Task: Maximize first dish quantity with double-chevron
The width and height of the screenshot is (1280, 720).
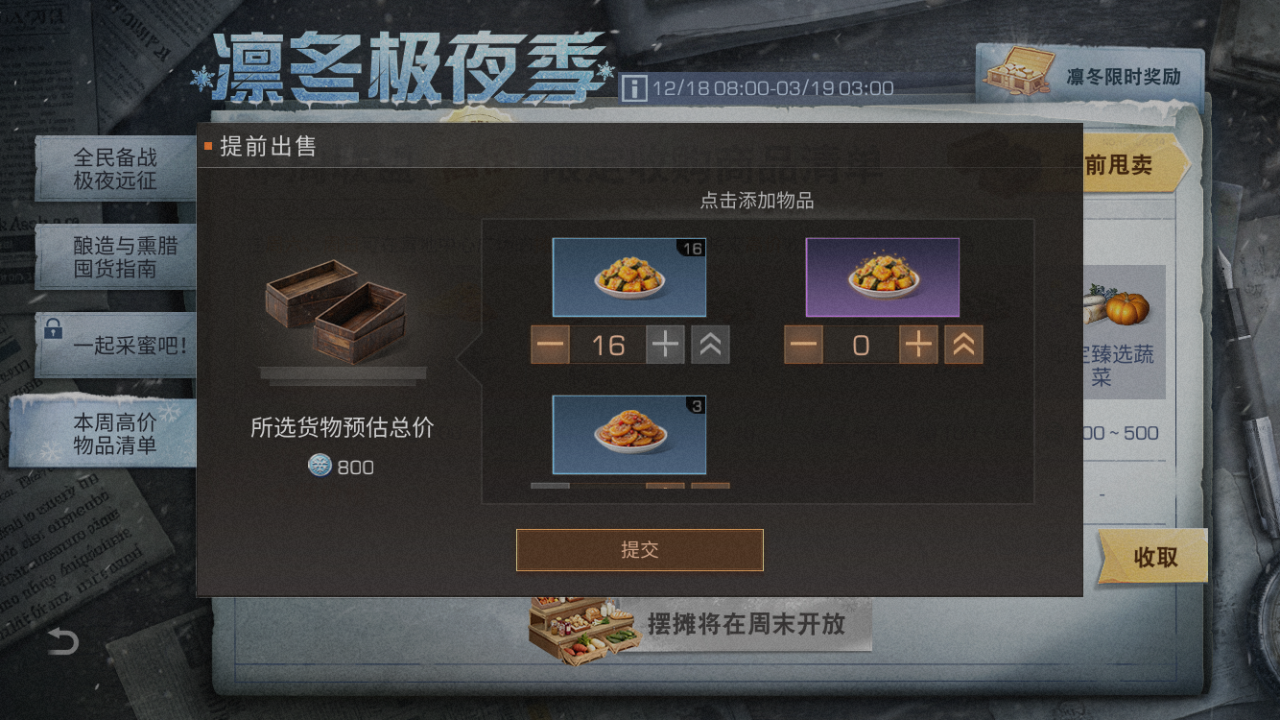Action: pyautogui.click(x=711, y=345)
